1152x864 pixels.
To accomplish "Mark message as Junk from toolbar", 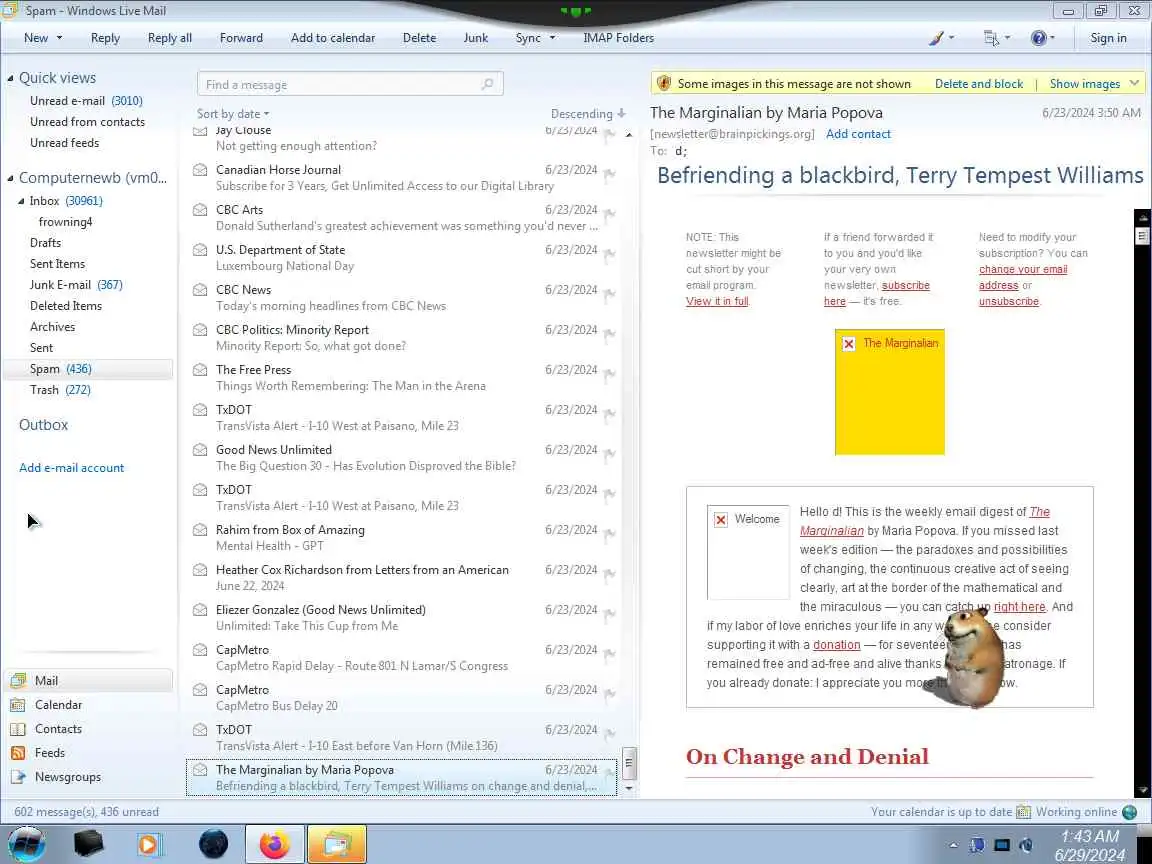I will tap(475, 38).
